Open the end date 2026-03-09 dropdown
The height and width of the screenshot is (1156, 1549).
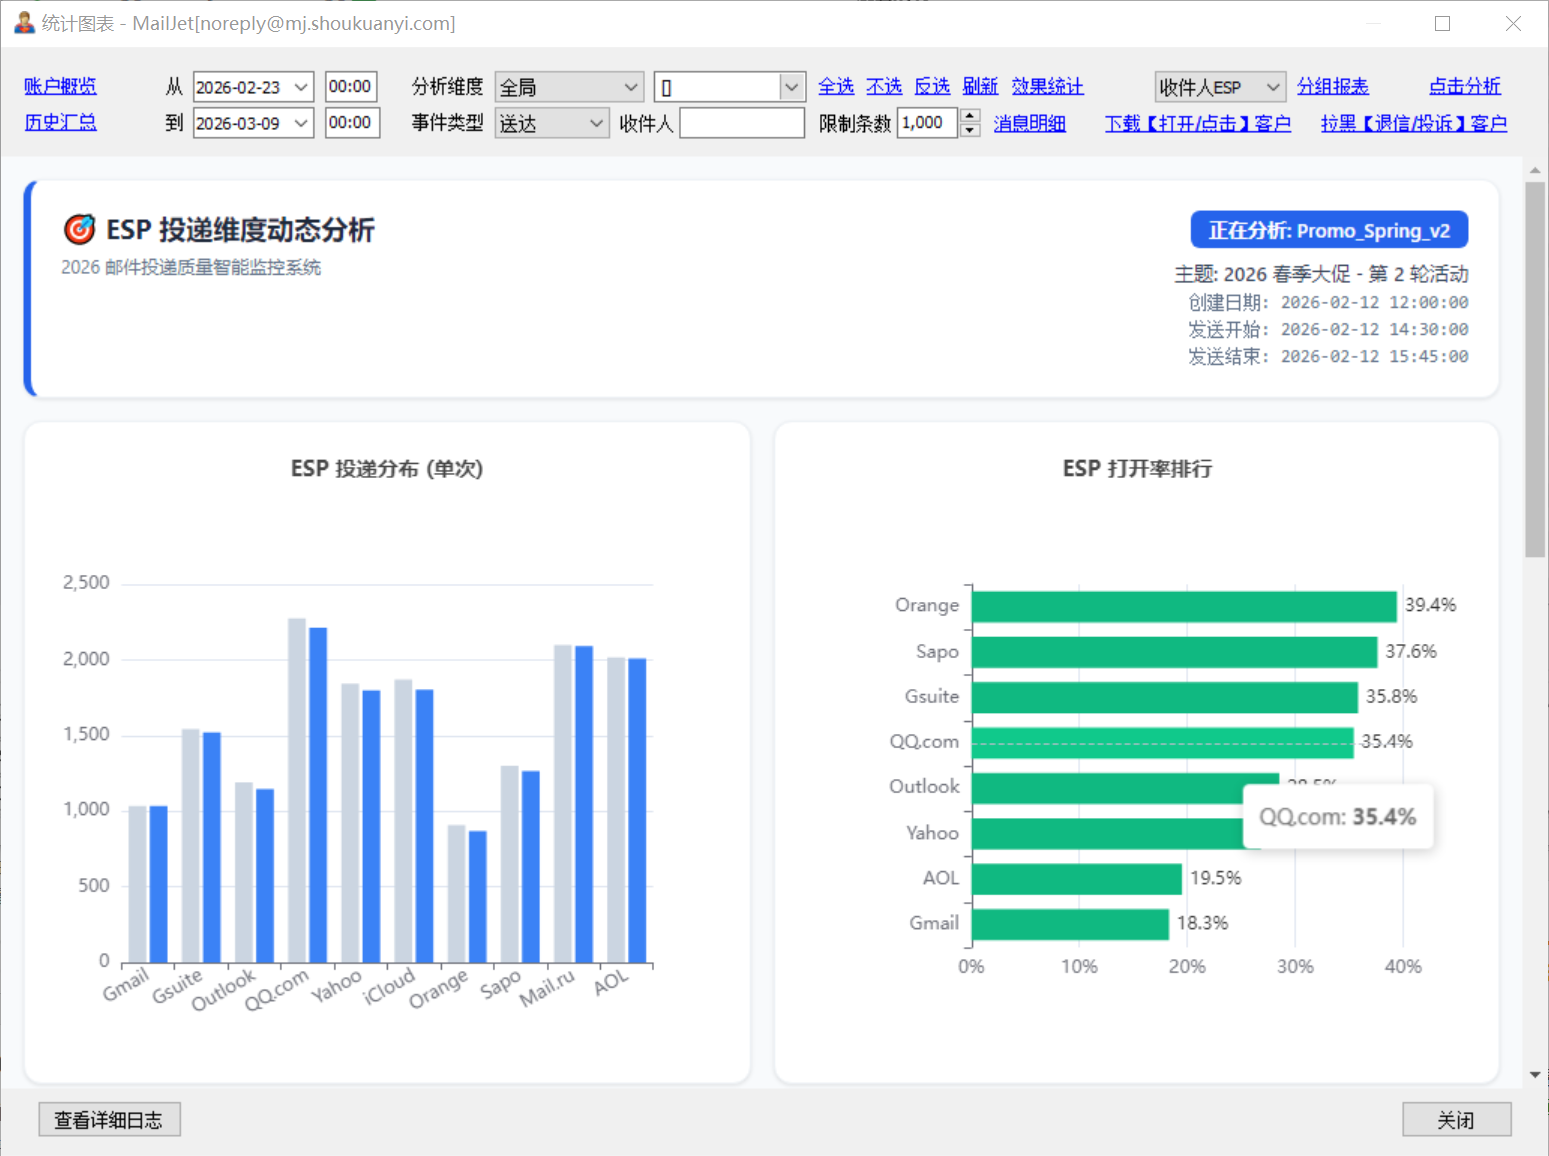pyautogui.click(x=301, y=124)
